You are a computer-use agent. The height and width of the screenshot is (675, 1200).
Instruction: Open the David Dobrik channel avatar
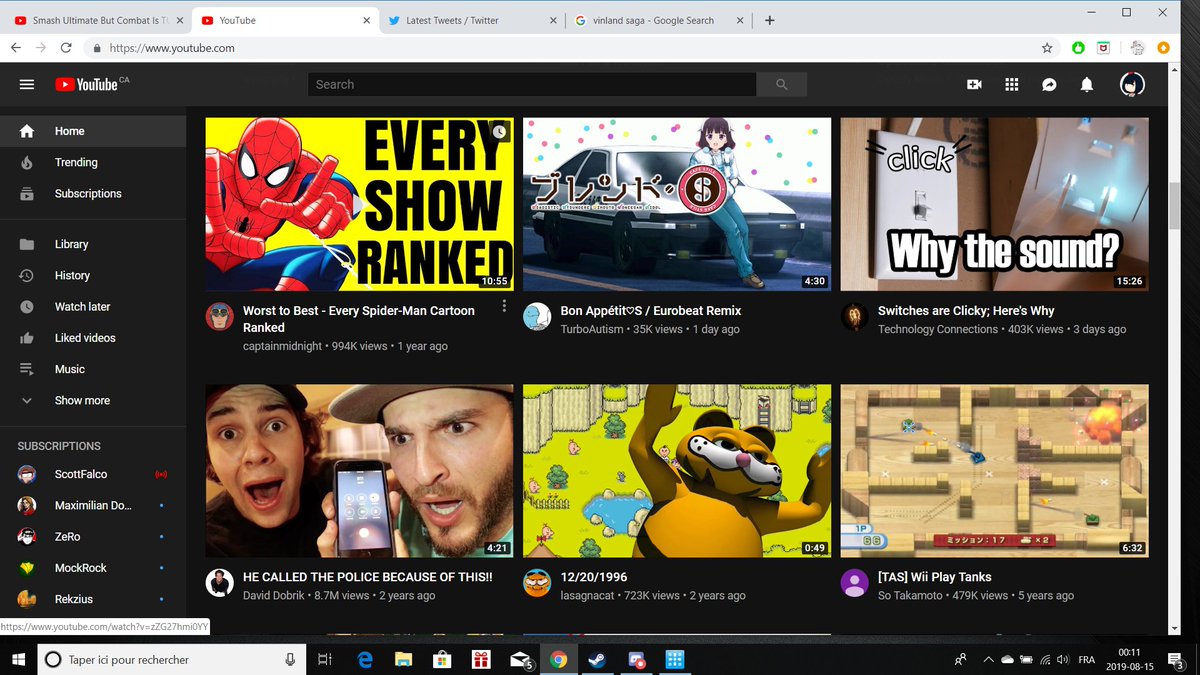[x=220, y=583]
